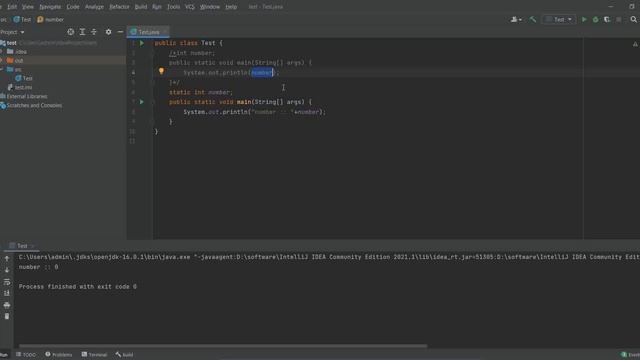Click the Down arrow in Run console
This screenshot has height=360, width=640.
[7, 270]
